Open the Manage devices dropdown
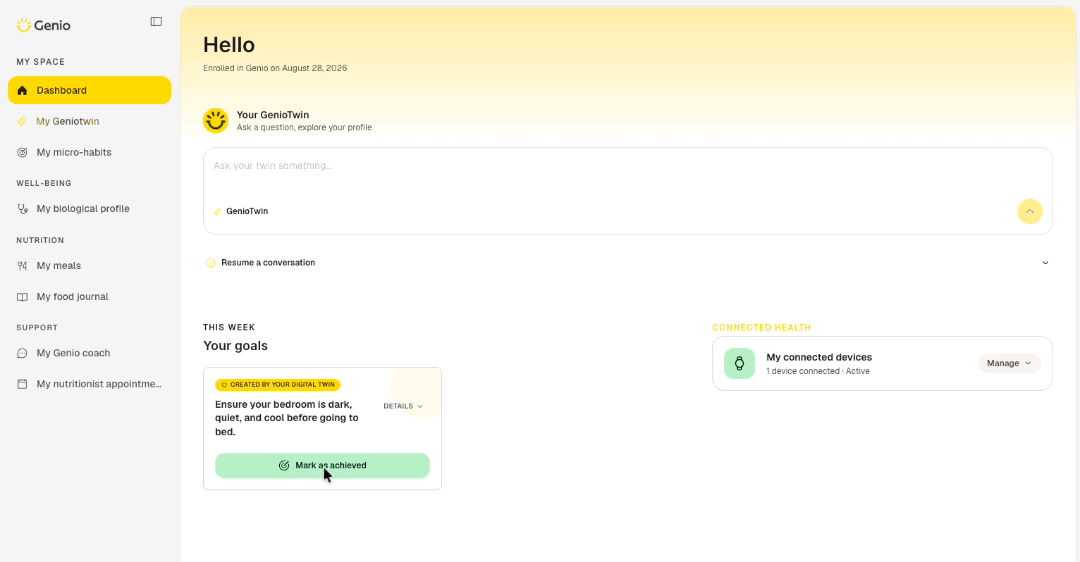1080x562 pixels. pyautogui.click(x=1009, y=364)
